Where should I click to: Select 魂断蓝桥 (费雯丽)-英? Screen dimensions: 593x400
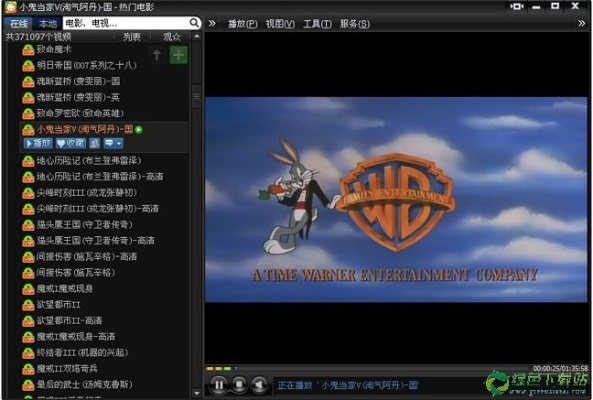pyautogui.click(x=78, y=98)
